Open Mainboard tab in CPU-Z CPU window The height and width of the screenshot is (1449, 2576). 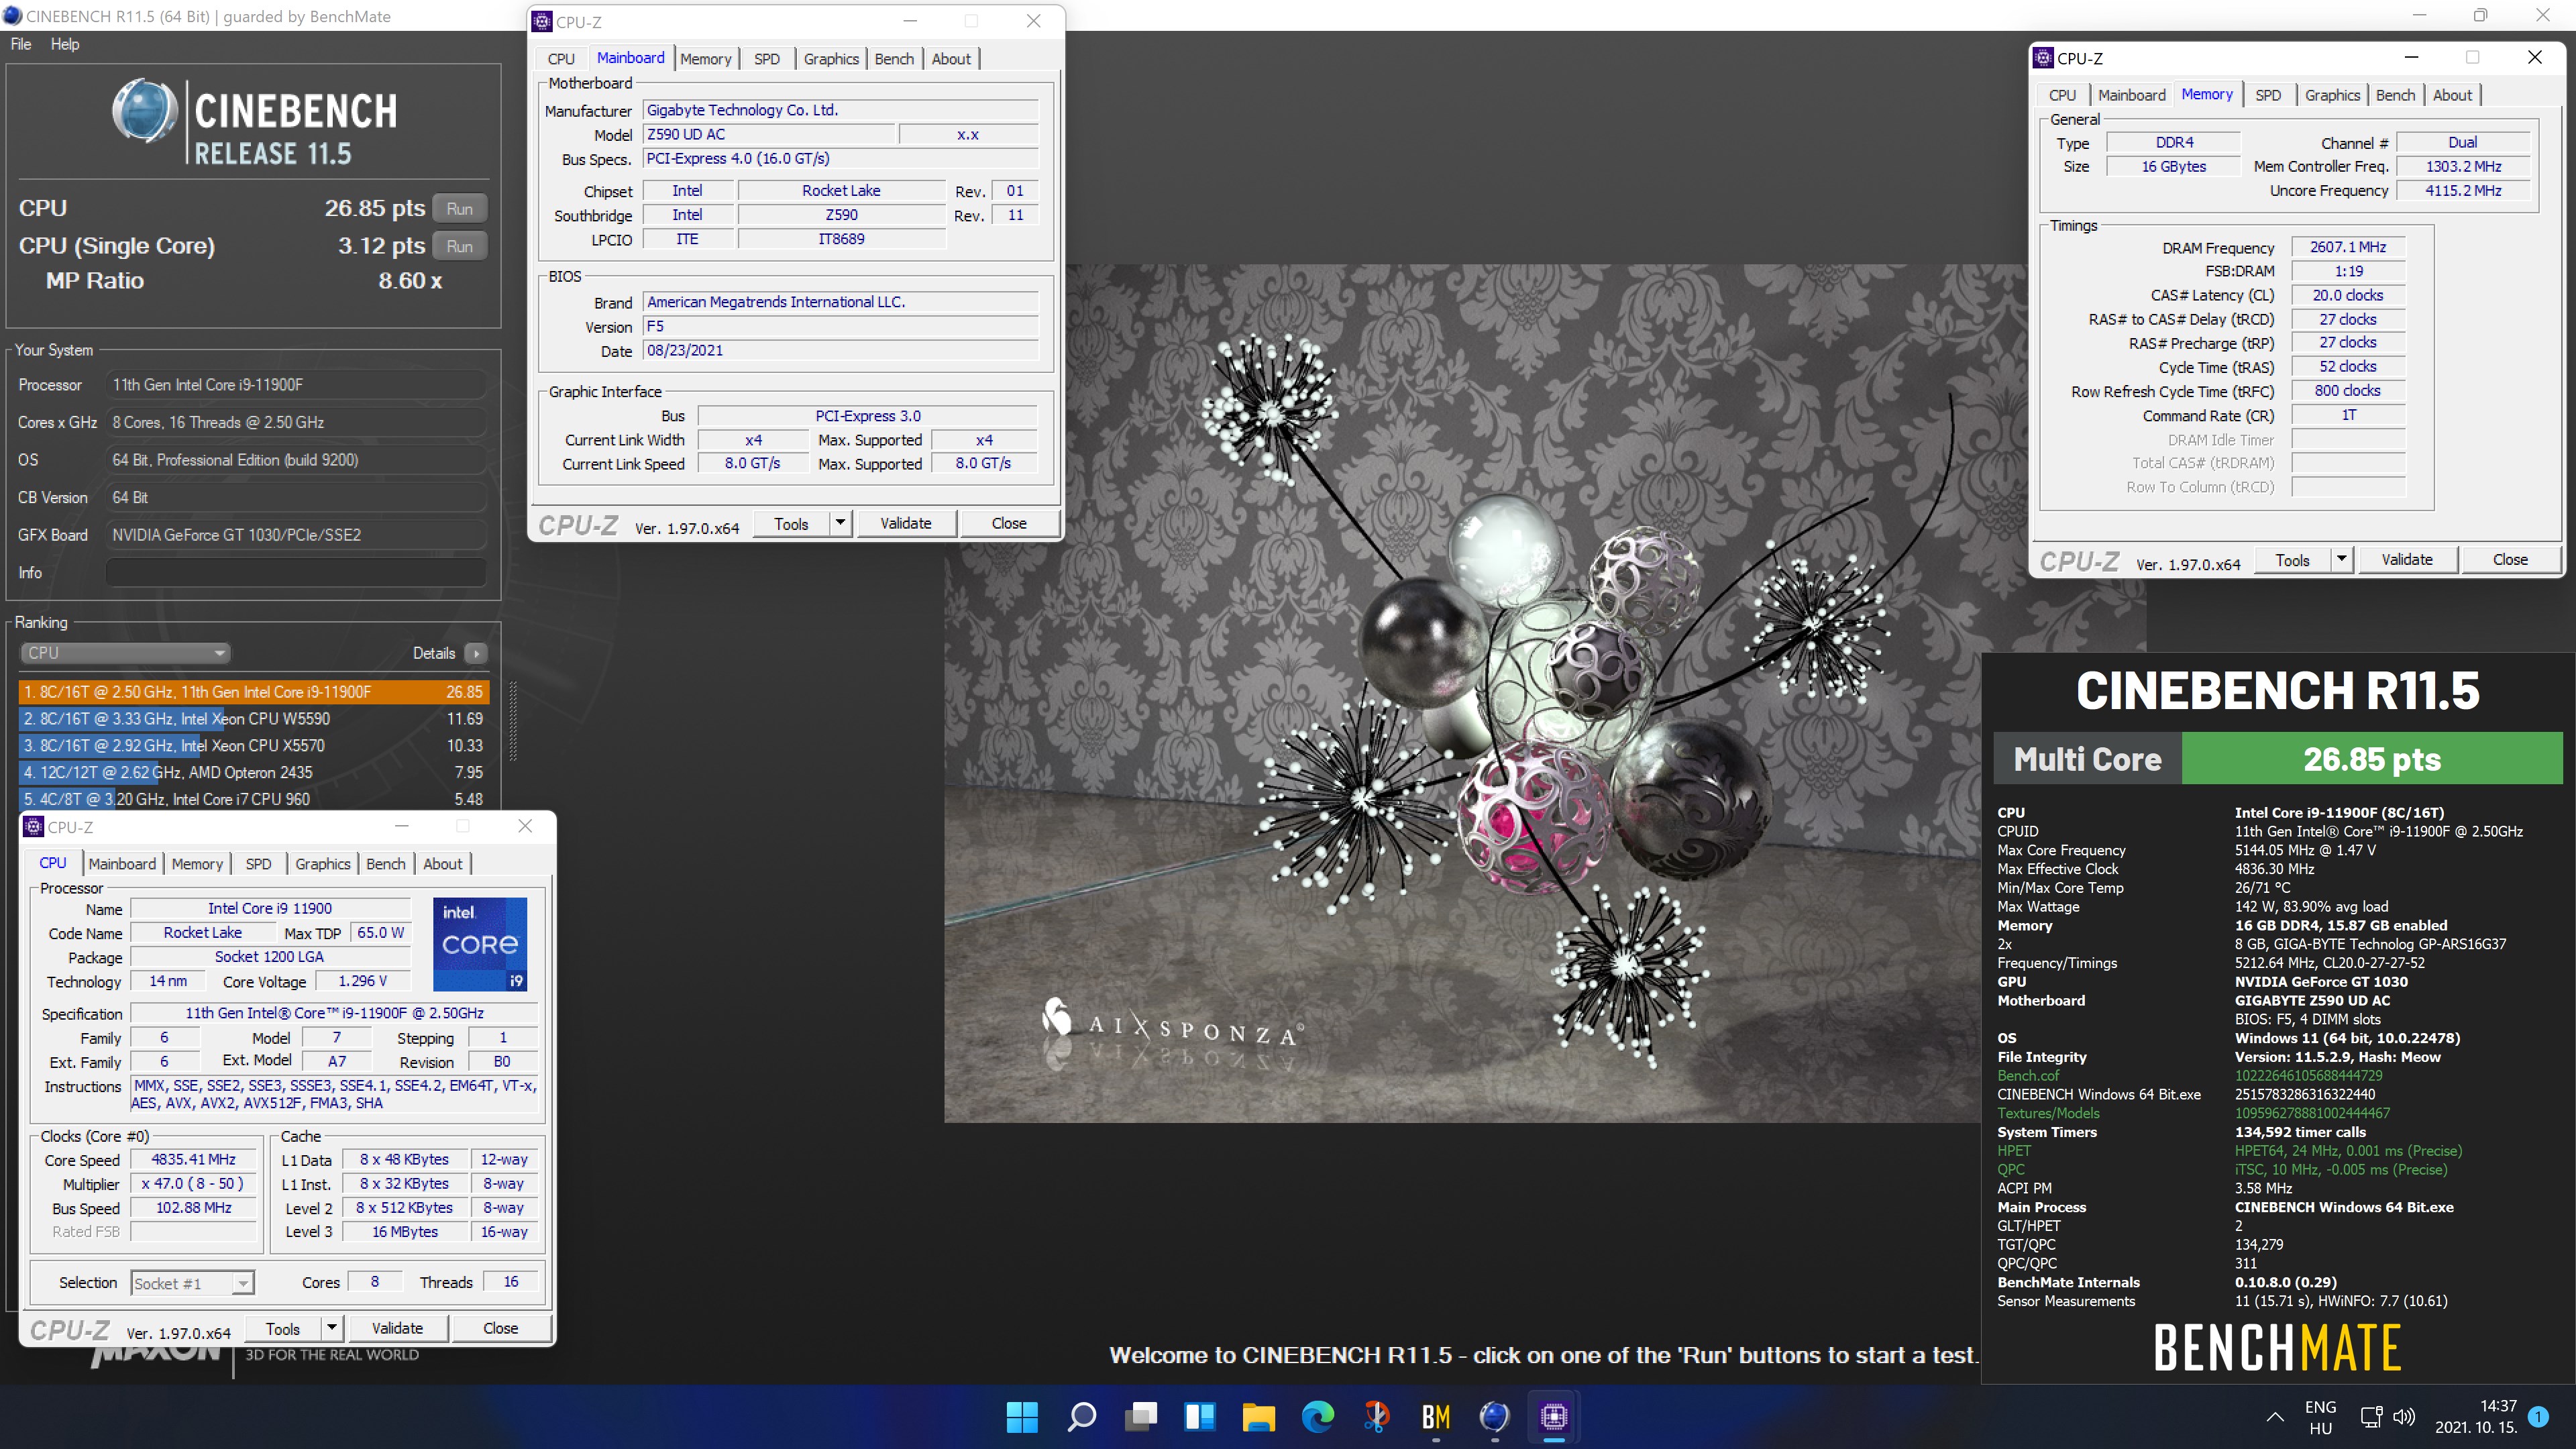pos(122,864)
